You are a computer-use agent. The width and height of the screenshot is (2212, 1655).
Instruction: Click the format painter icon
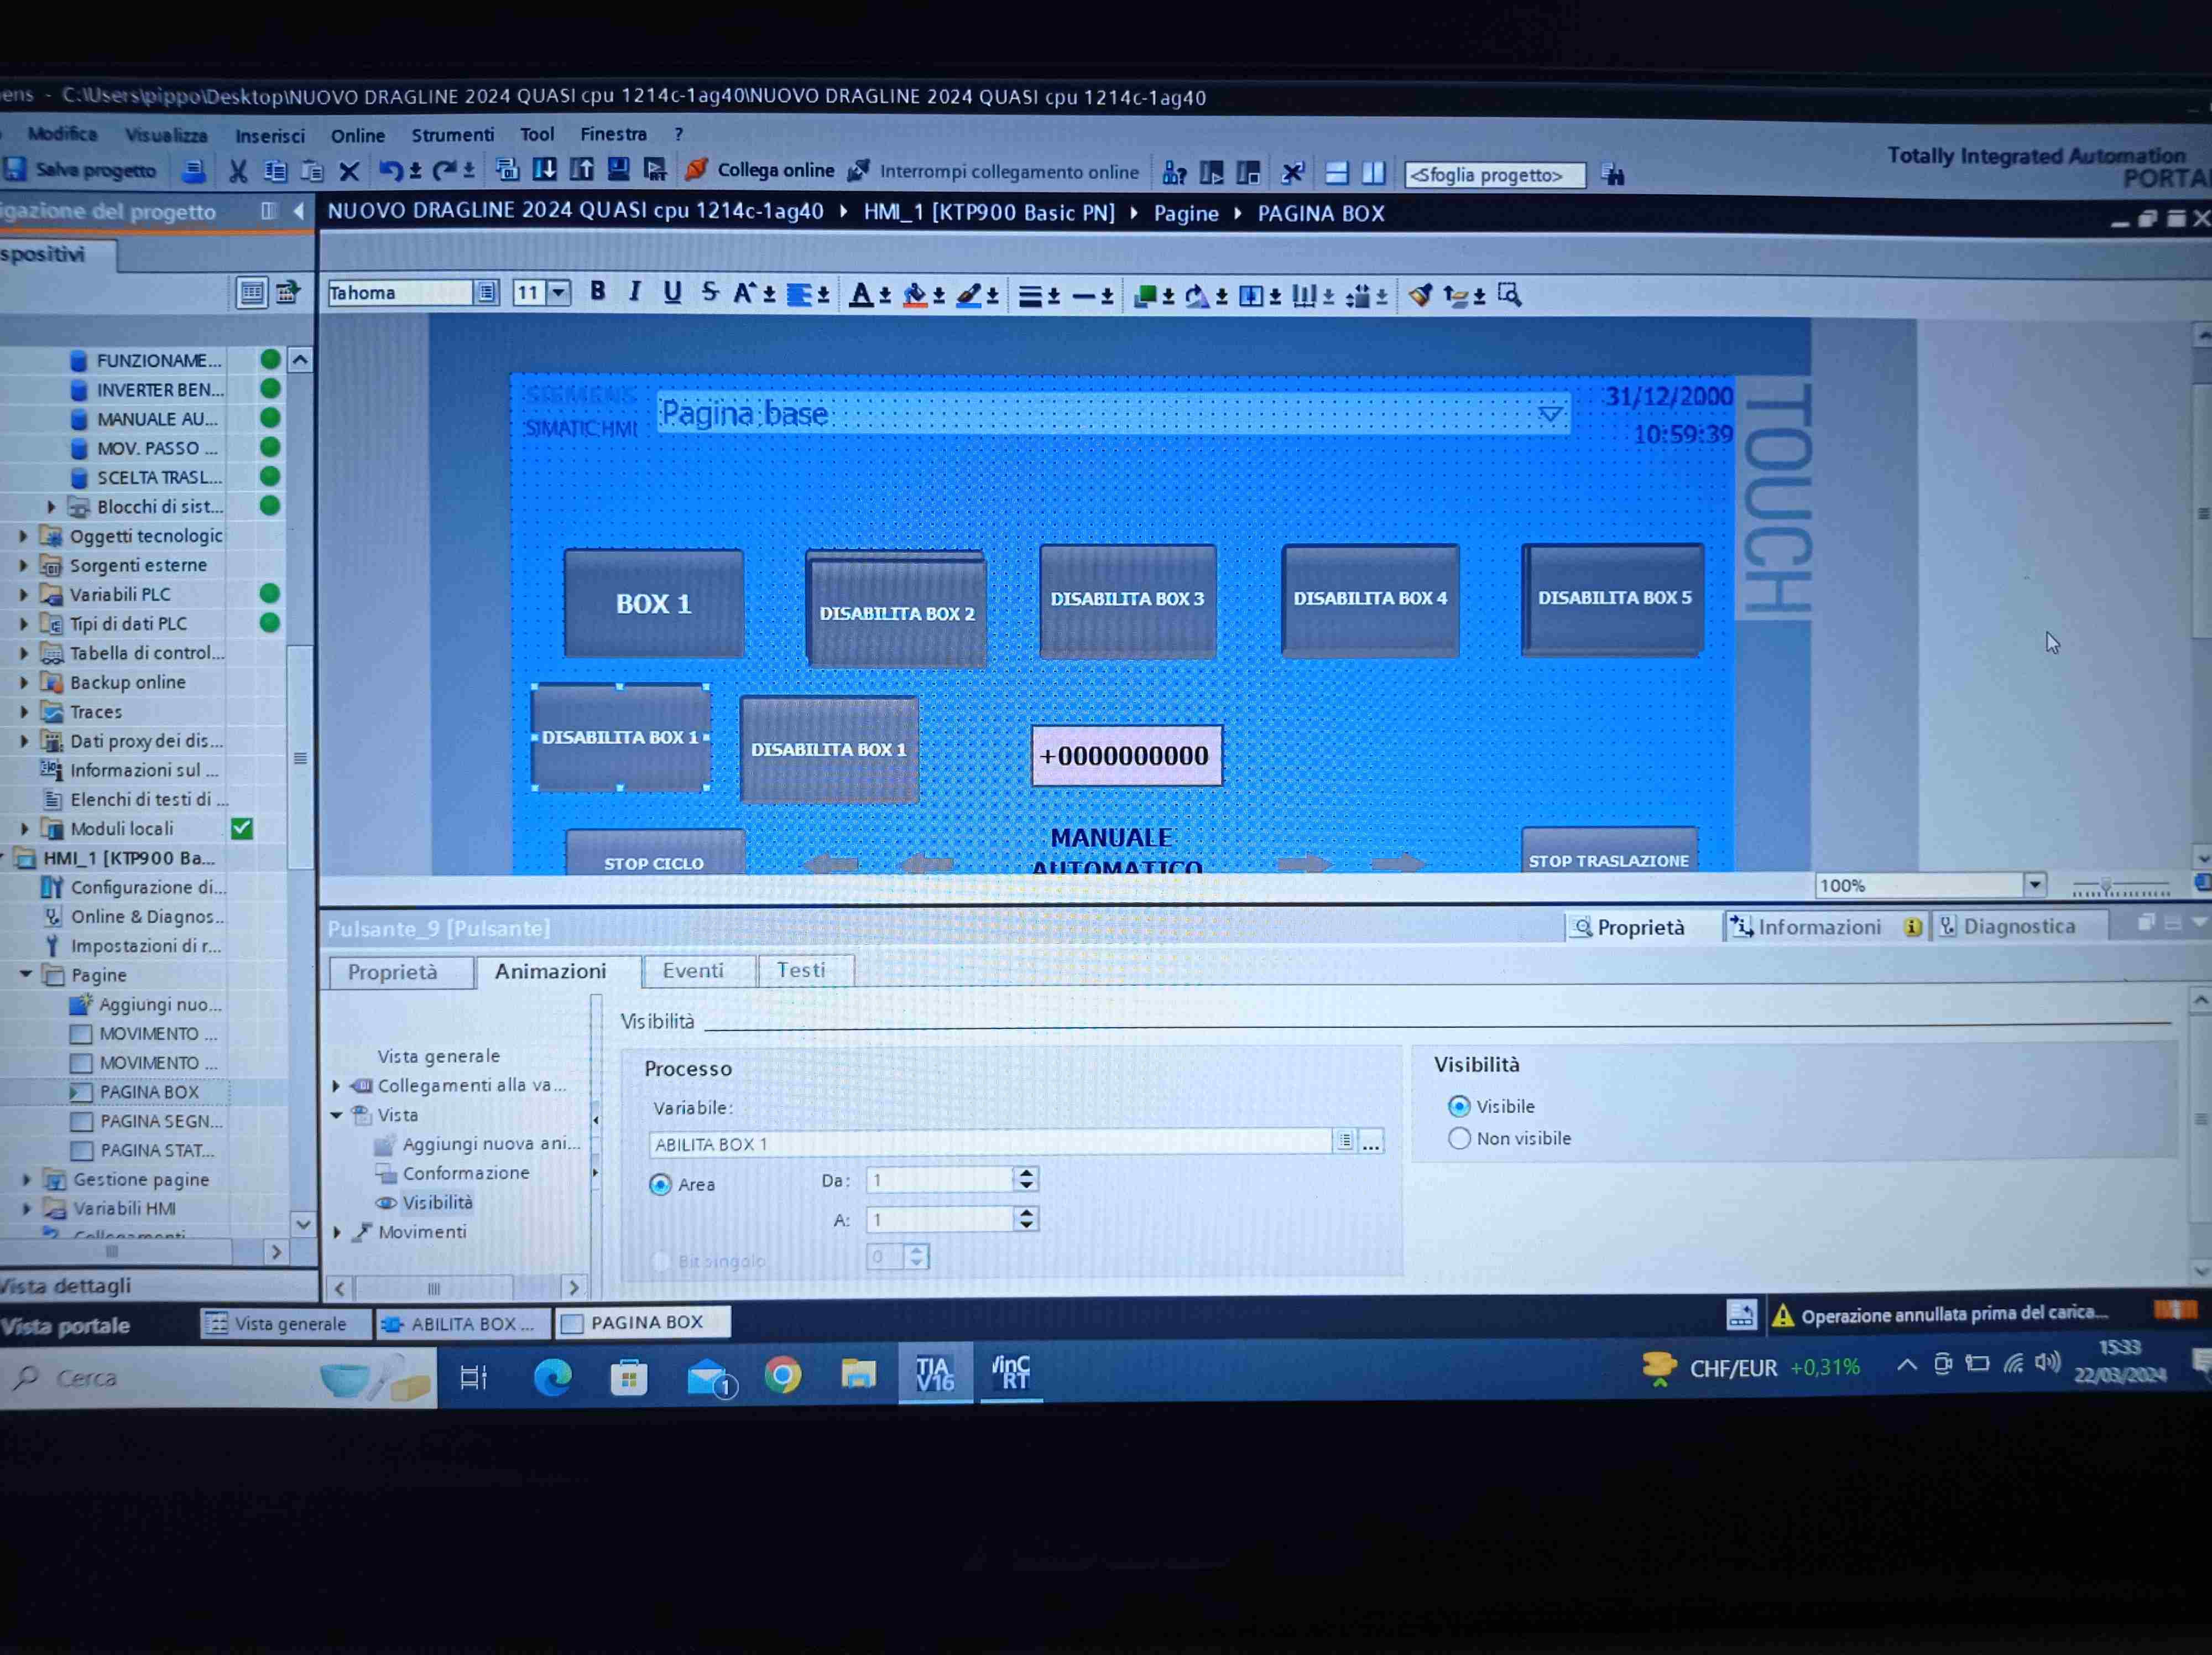pyautogui.click(x=1419, y=295)
